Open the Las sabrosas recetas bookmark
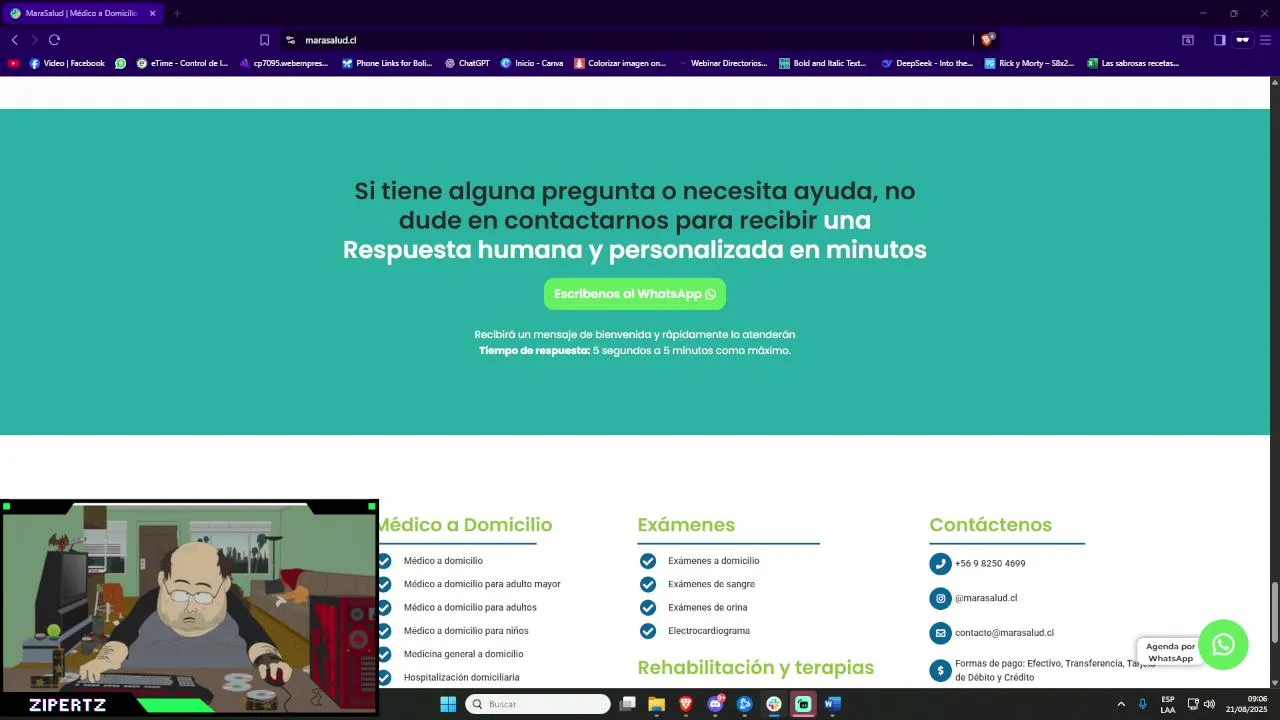This screenshot has height=720, width=1280. [x=1133, y=63]
